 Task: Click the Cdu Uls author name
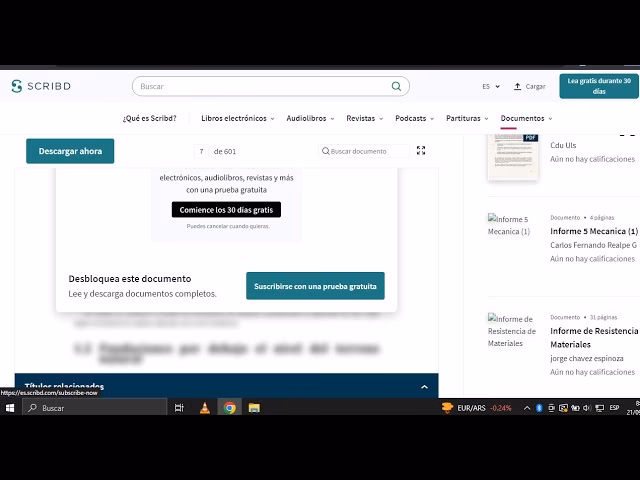(563, 145)
